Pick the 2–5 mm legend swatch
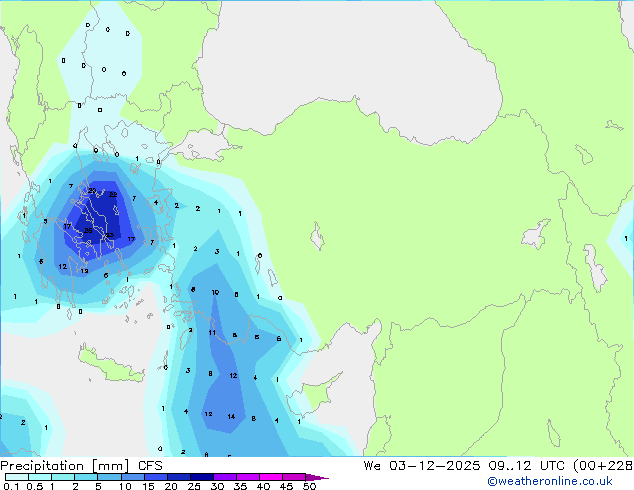 click(86, 477)
